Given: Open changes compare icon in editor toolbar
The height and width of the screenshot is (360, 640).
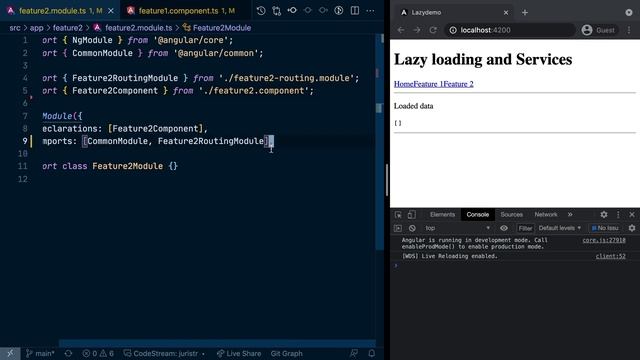Looking at the screenshot, I should point(277,11).
